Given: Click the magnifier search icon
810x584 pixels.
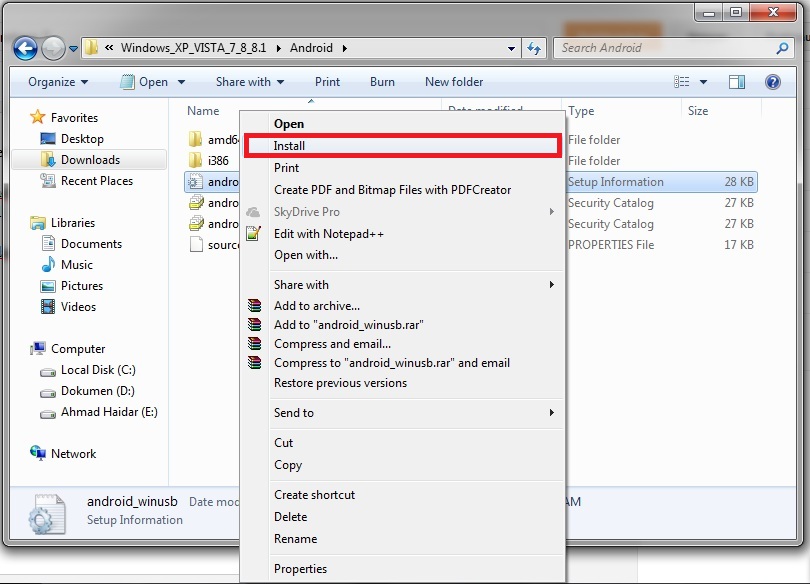Looking at the screenshot, I should click(783, 48).
